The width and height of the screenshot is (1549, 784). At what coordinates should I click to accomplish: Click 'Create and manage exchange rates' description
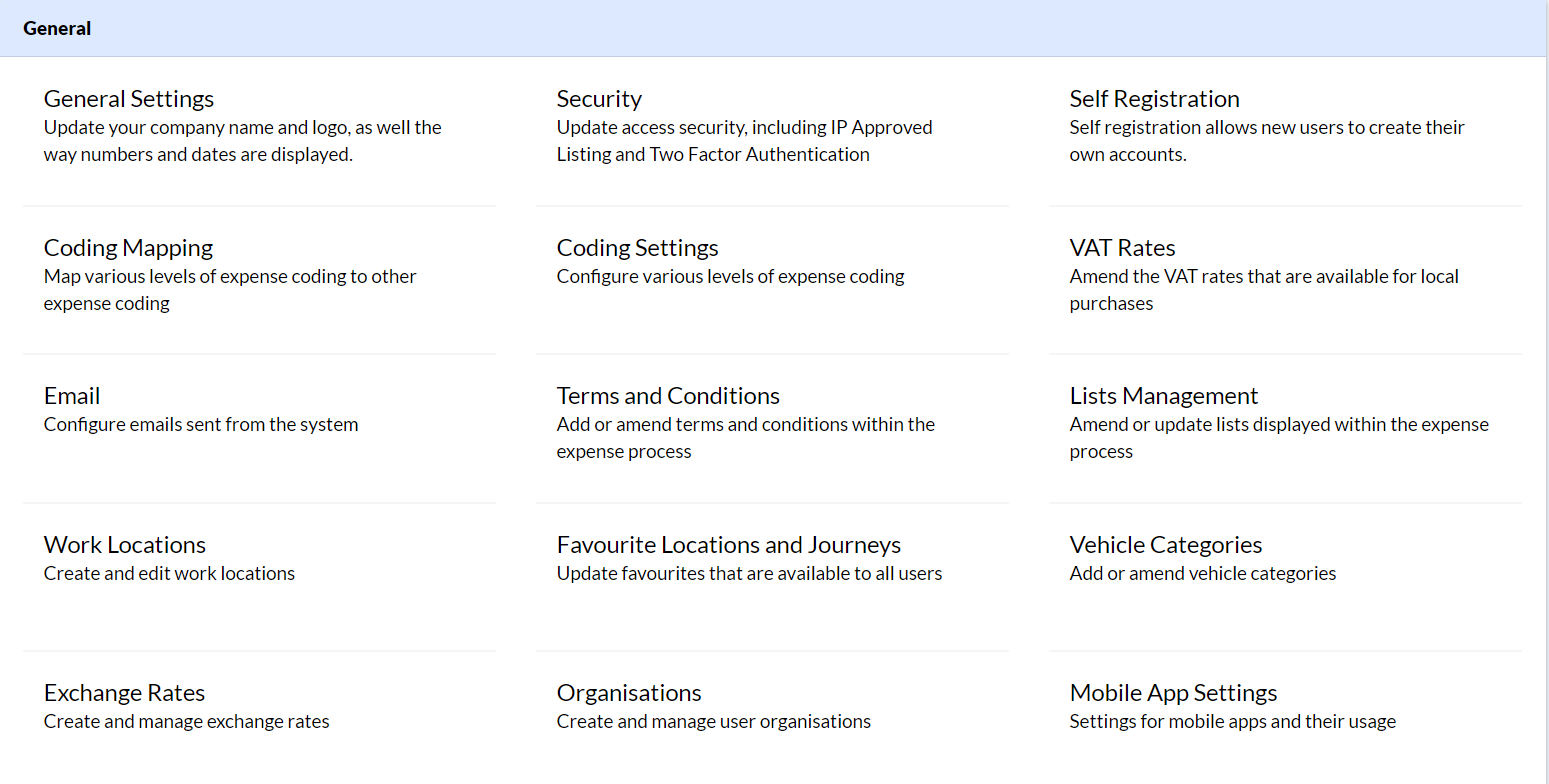click(187, 721)
